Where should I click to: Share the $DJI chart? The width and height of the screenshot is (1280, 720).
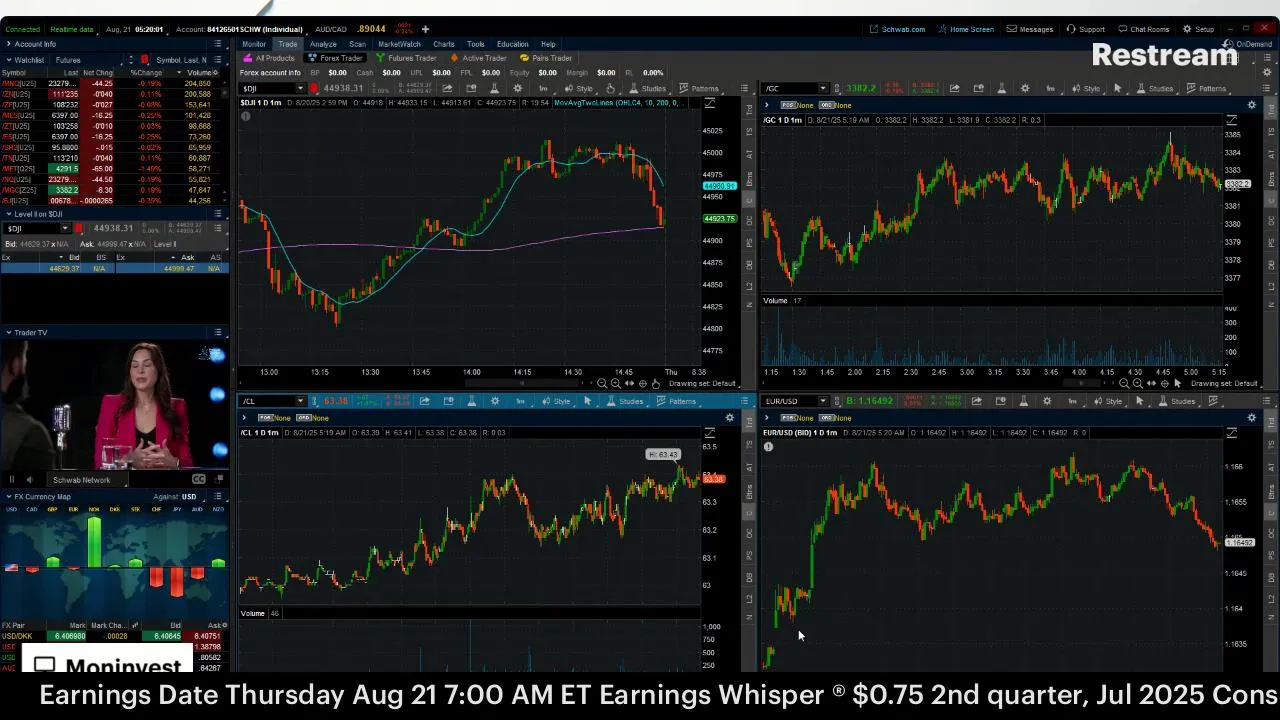445,88
